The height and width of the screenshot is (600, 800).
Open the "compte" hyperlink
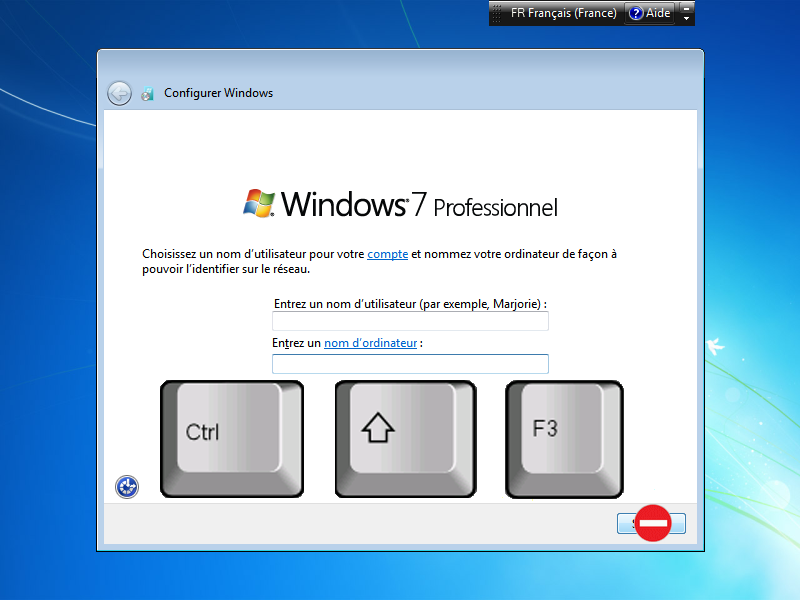click(x=387, y=254)
